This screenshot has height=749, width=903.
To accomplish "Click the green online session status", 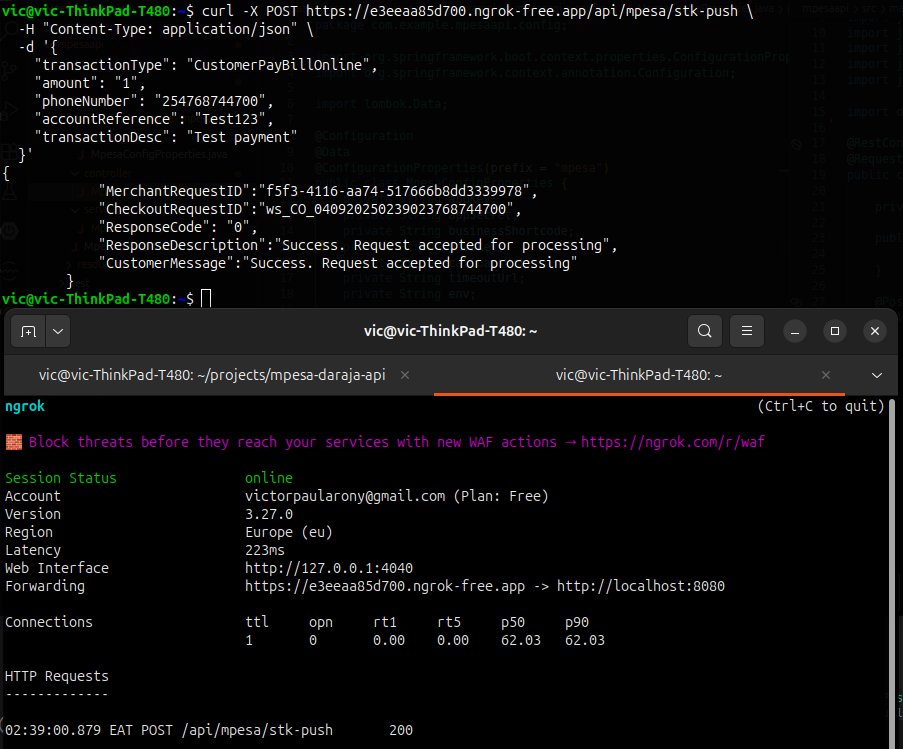I will point(269,478).
